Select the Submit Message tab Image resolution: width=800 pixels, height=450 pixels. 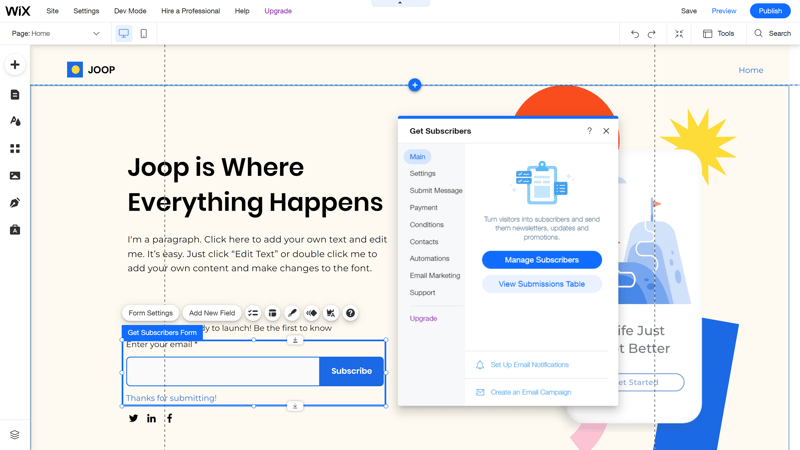[x=436, y=190]
